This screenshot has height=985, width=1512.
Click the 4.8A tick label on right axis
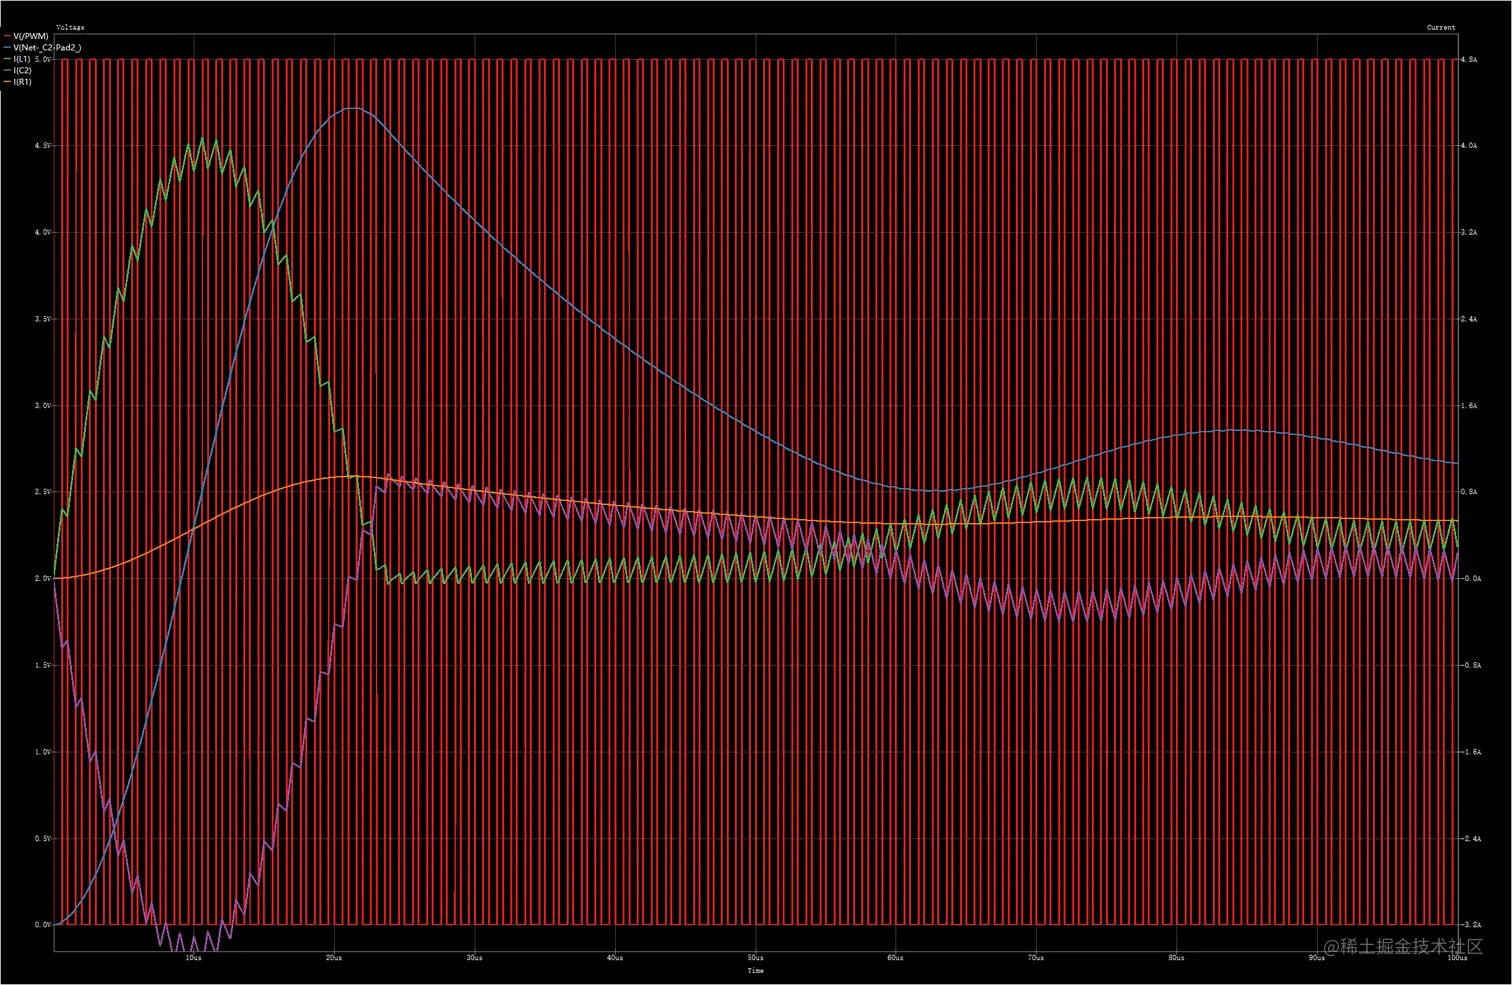click(x=1470, y=60)
